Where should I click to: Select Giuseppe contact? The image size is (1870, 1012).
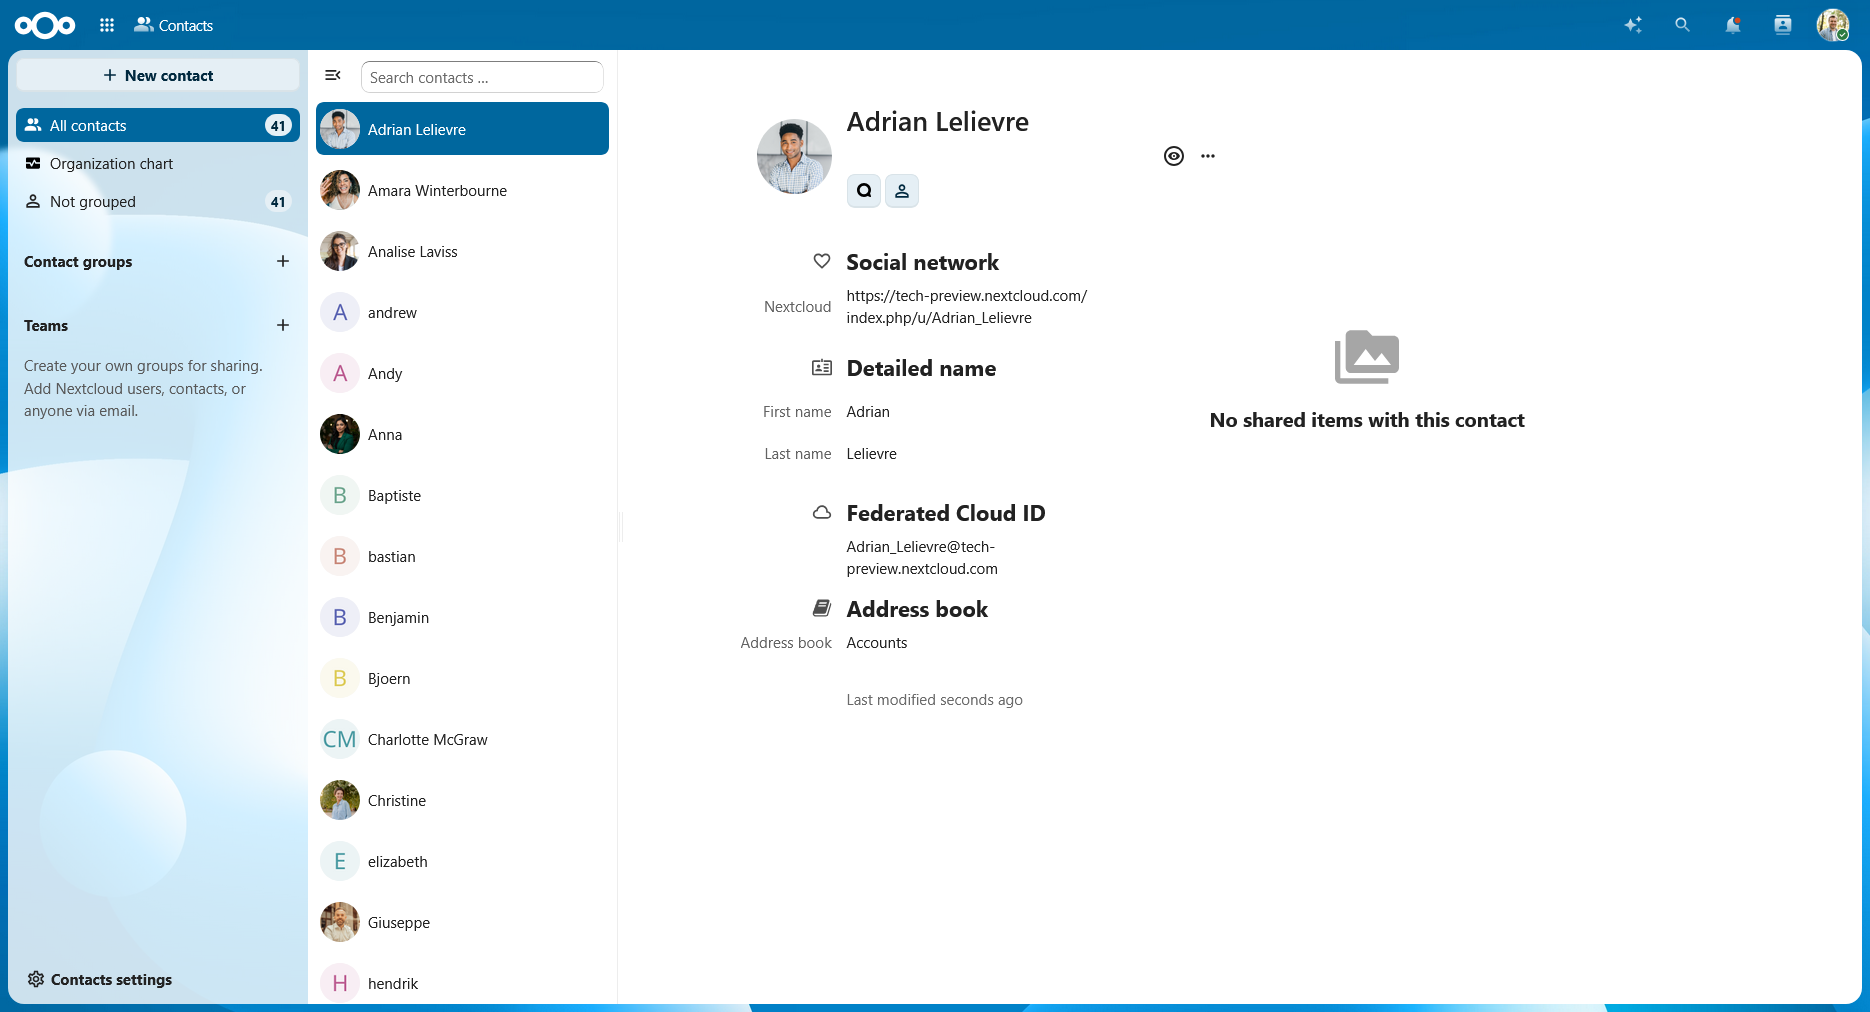point(462,922)
